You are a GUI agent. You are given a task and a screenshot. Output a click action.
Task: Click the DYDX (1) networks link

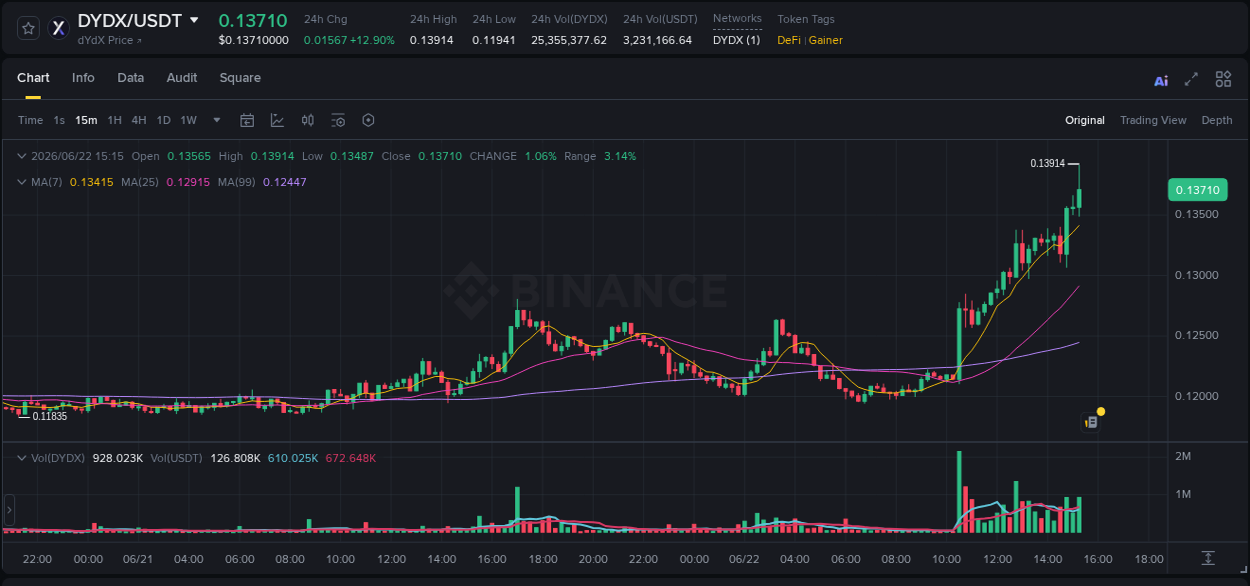pyautogui.click(x=736, y=40)
